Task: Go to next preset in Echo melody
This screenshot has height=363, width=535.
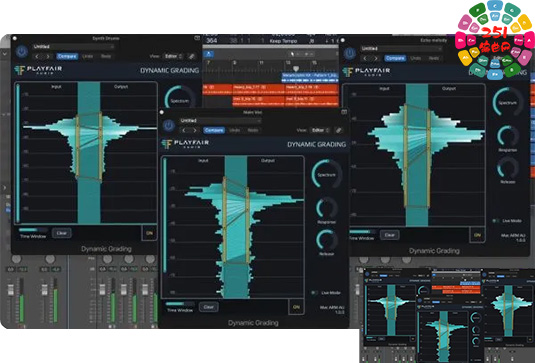Action: point(376,58)
